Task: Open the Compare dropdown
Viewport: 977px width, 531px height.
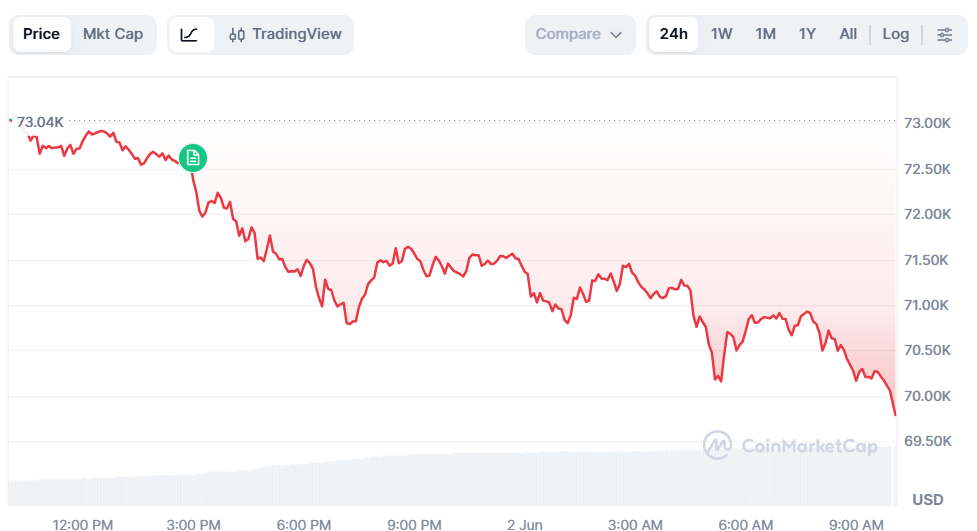Action: coord(580,34)
